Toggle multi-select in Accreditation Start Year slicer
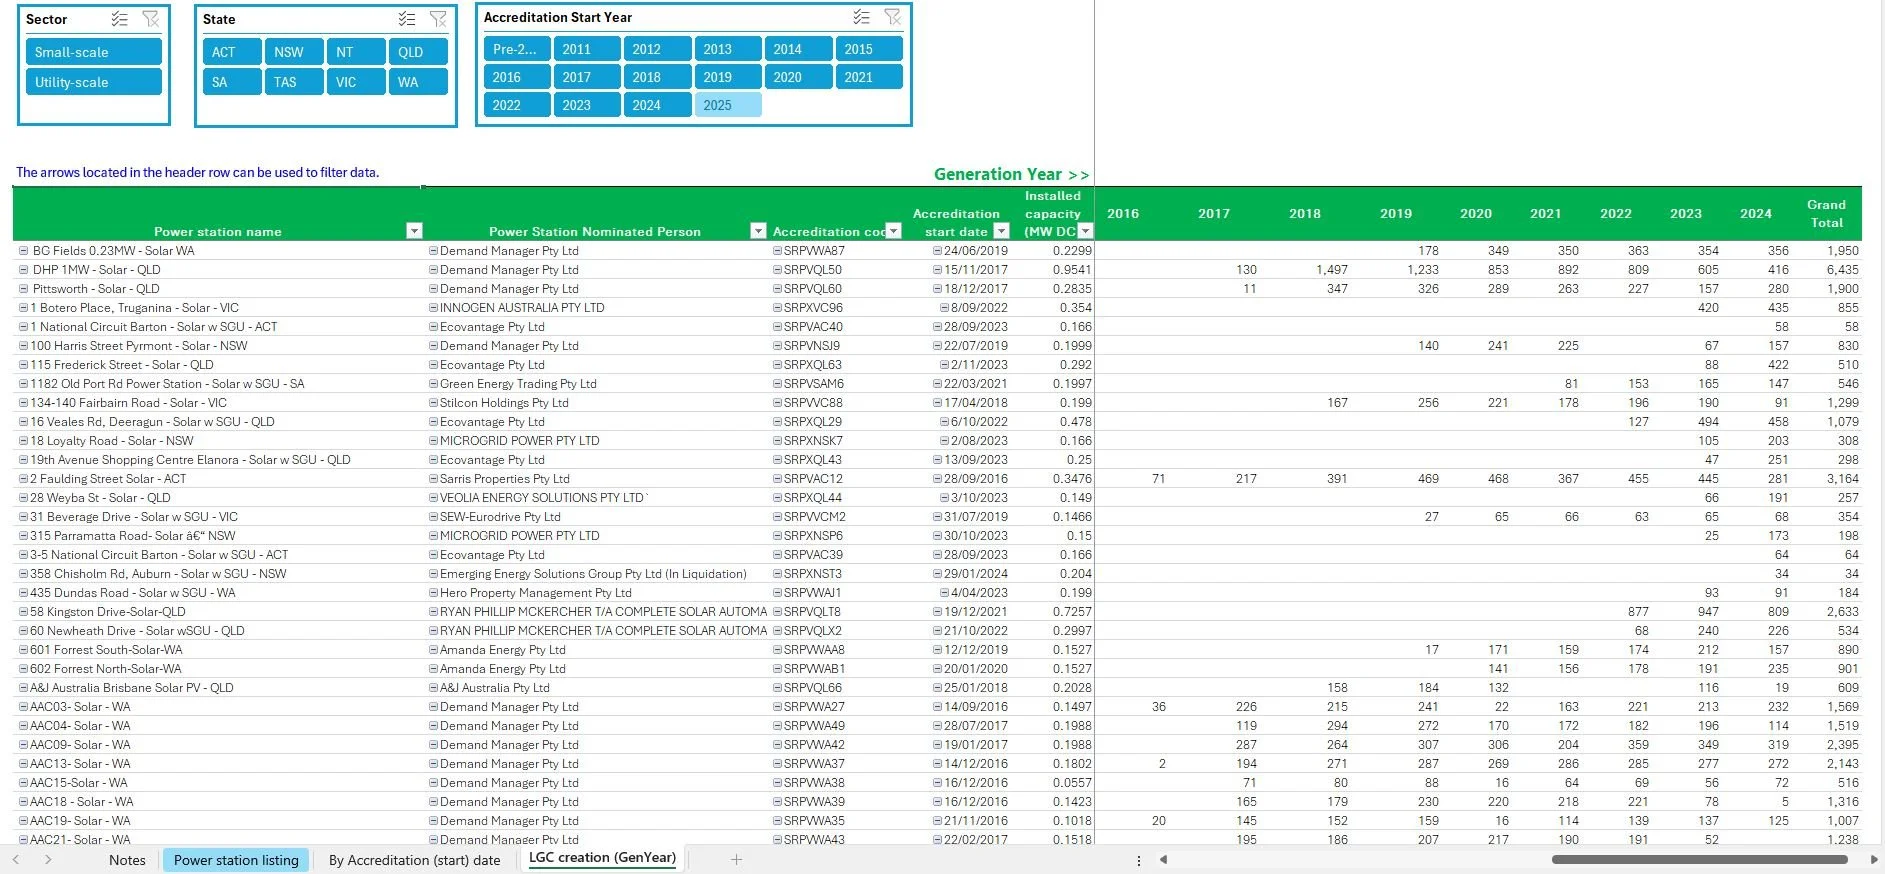1885x874 pixels. (x=861, y=17)
